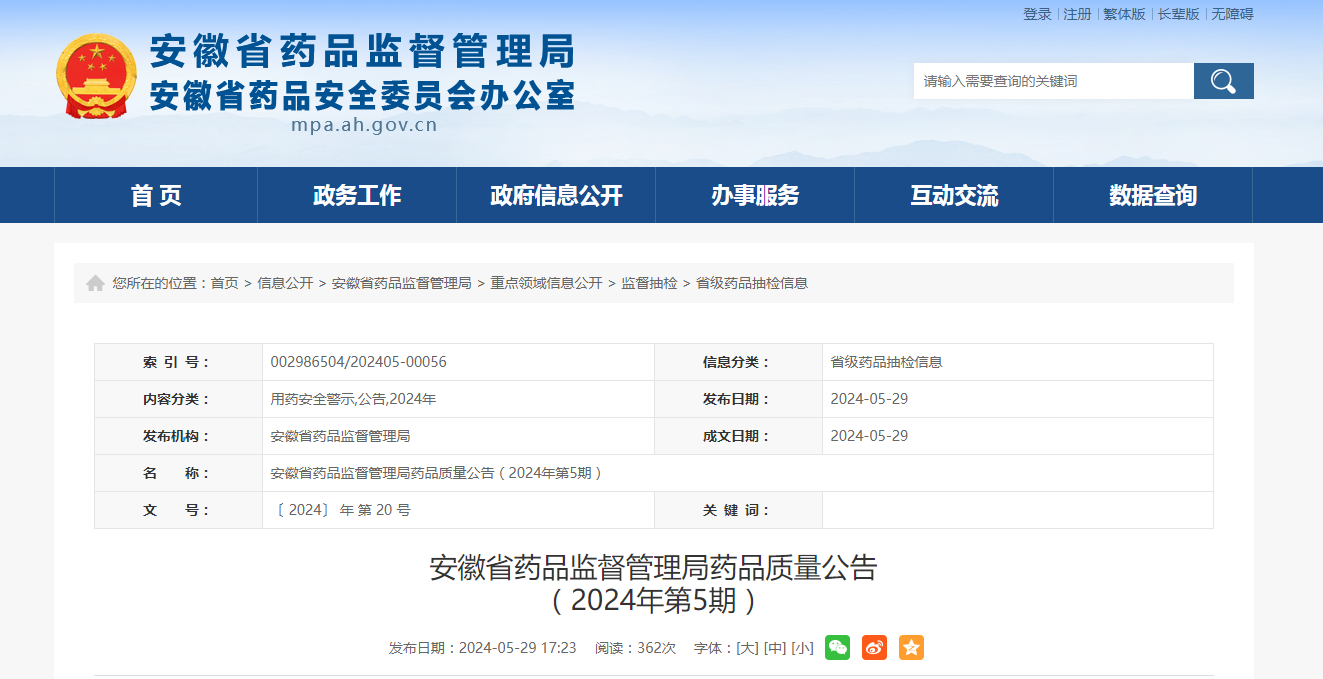Screen dimensions: 1323x679
Task: Open 数据查询 navigation item
Action: [x=1153, y=195]
